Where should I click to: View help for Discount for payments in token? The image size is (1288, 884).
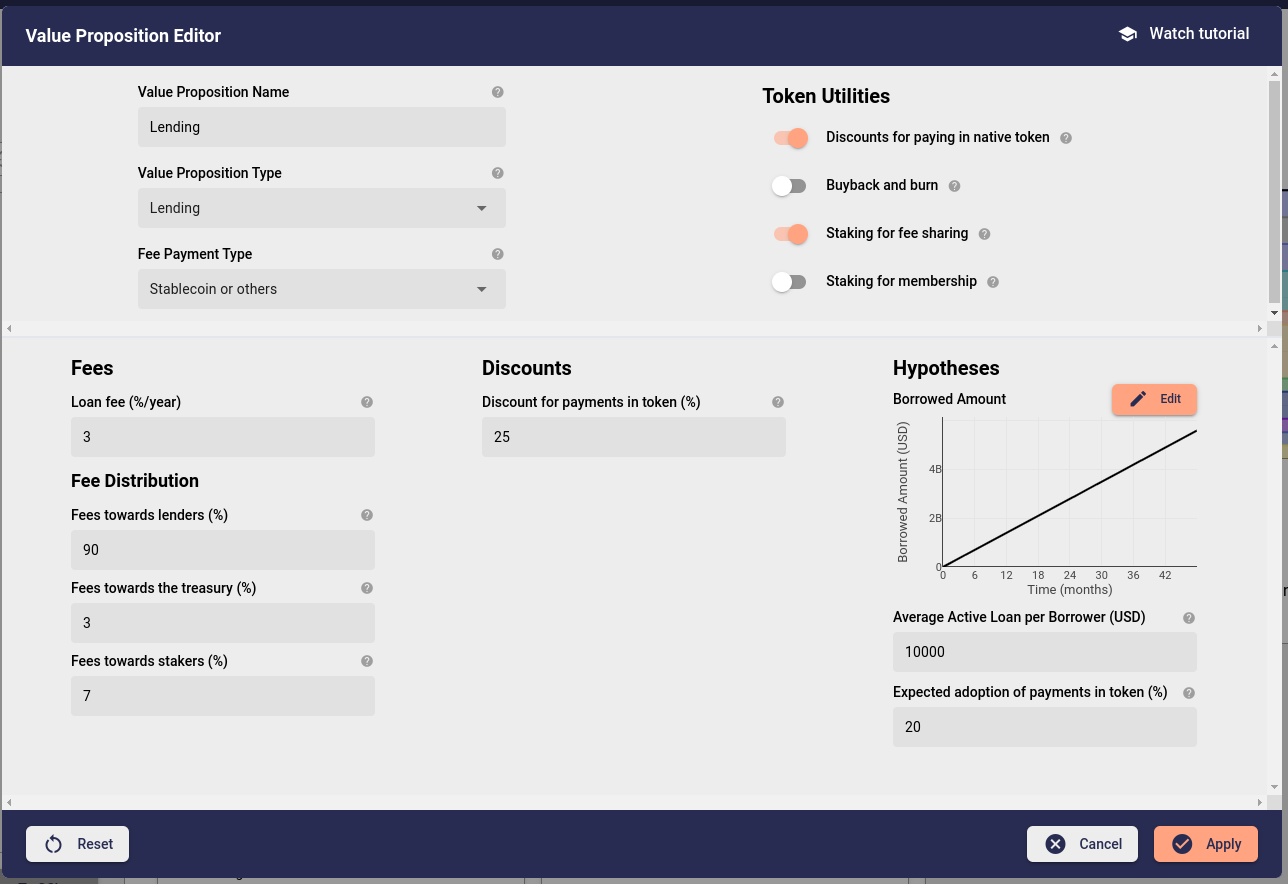pyautogui.click(x=777, y=401)
